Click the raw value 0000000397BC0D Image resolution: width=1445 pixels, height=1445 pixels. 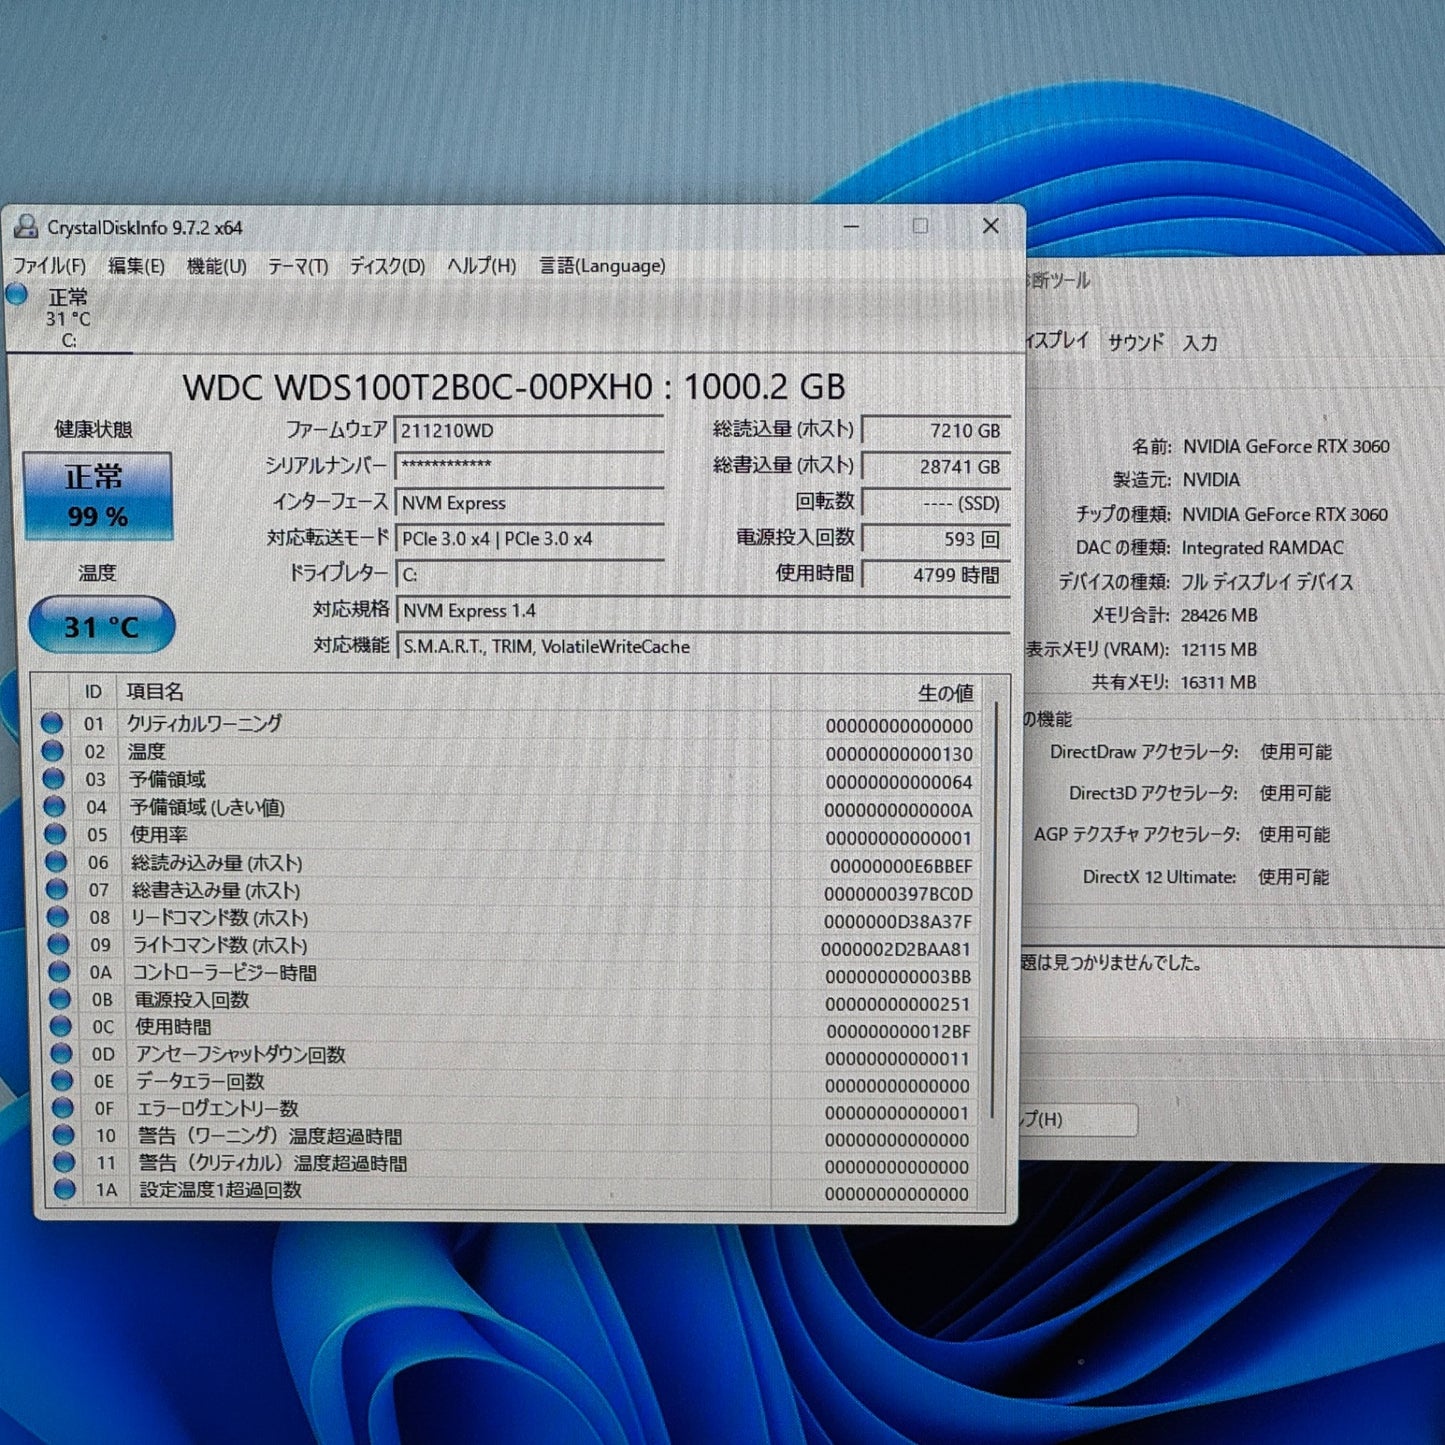click(898, 894)
